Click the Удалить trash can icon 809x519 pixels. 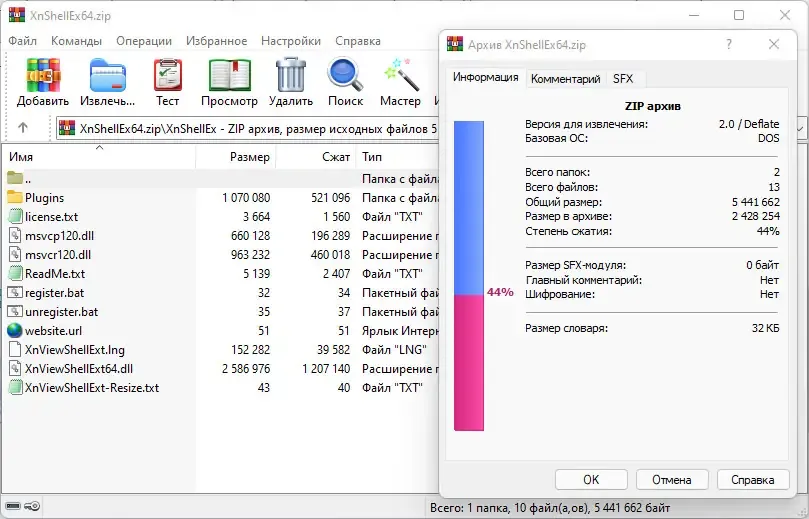(x=291, y=82)
